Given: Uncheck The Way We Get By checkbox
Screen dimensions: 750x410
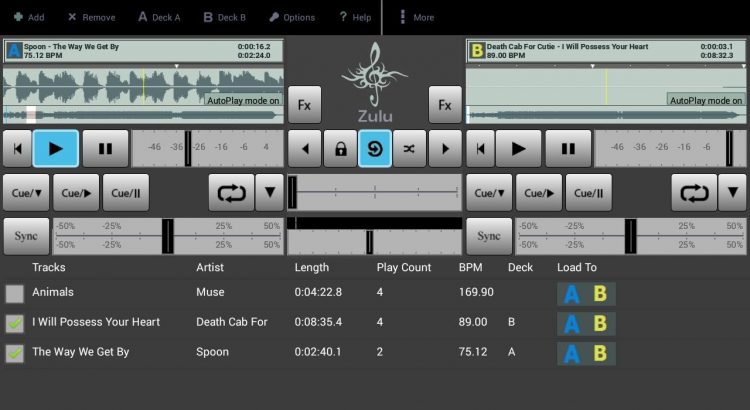Looking at the screenshot, I should click(14, 353).
